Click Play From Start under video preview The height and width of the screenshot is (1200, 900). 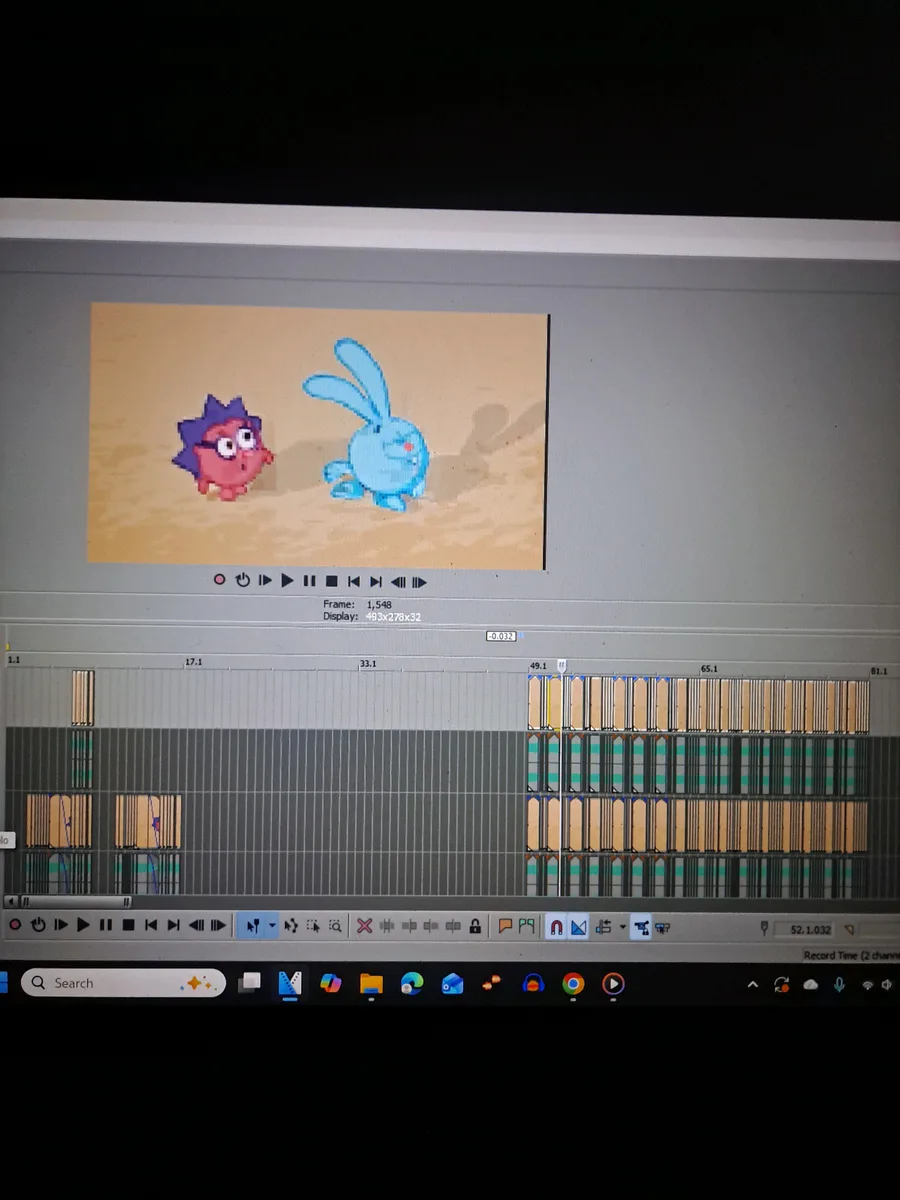tap(265, 580)
